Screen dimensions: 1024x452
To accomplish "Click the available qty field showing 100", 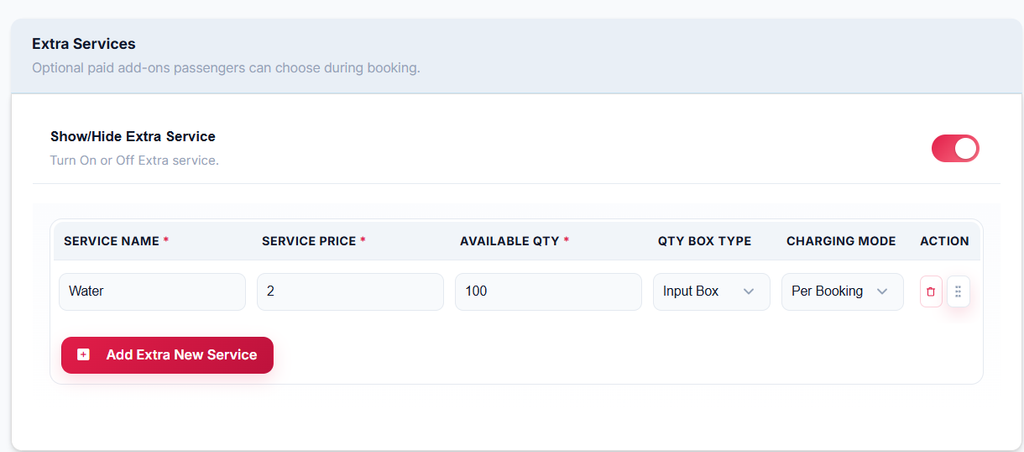I will coord(548,291).
